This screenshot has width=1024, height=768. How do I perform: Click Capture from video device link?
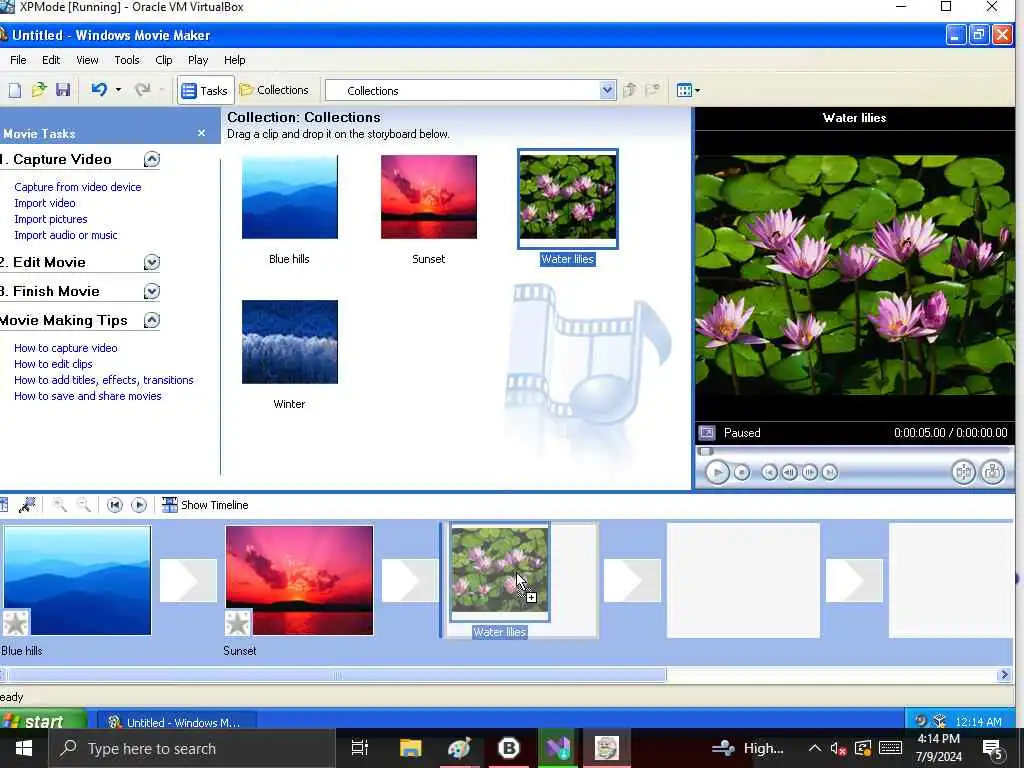coord(78,187)
